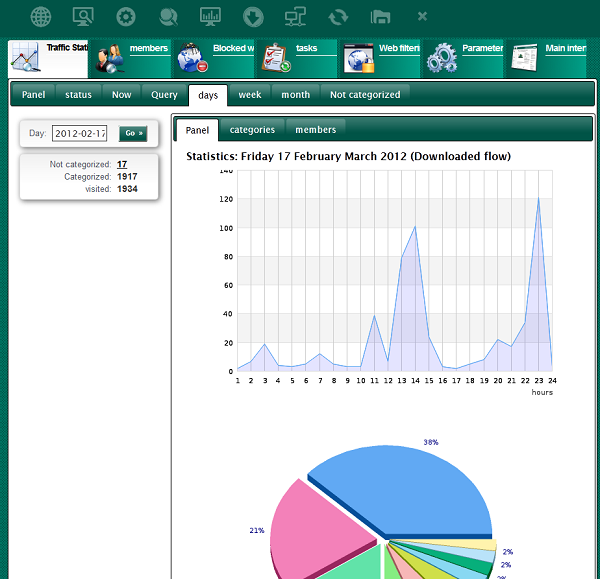Switch to the week tab
This screenshot has height=579, width=600.
click(250, 95)
